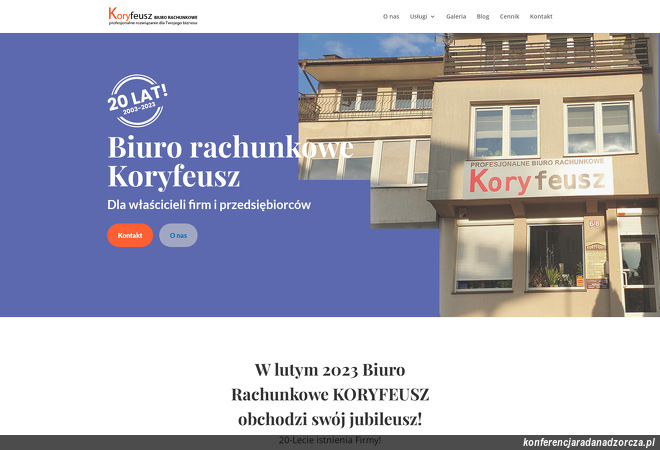This screenshot has width=660, height=450.
Task: Open the Cennik price list page
Action: (509, 16)
